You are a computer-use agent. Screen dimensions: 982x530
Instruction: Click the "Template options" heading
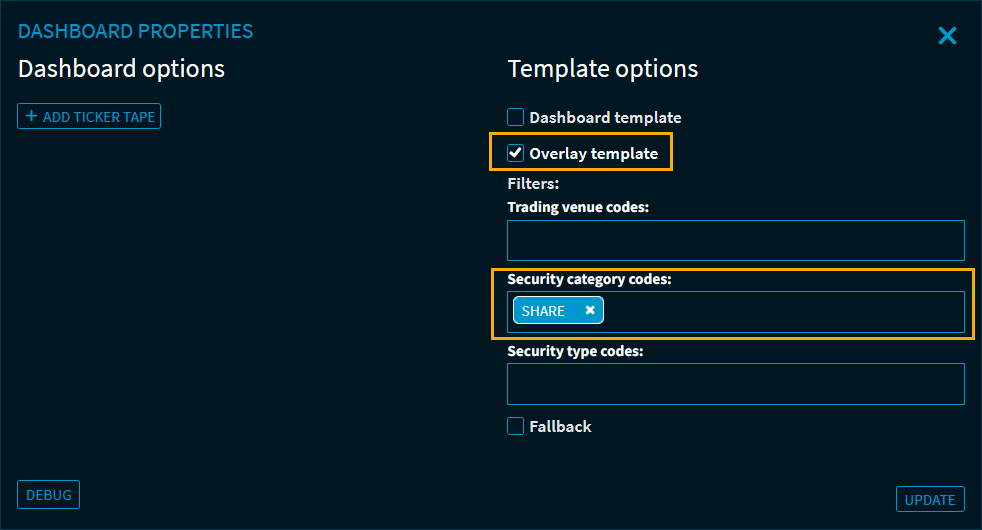603,69
